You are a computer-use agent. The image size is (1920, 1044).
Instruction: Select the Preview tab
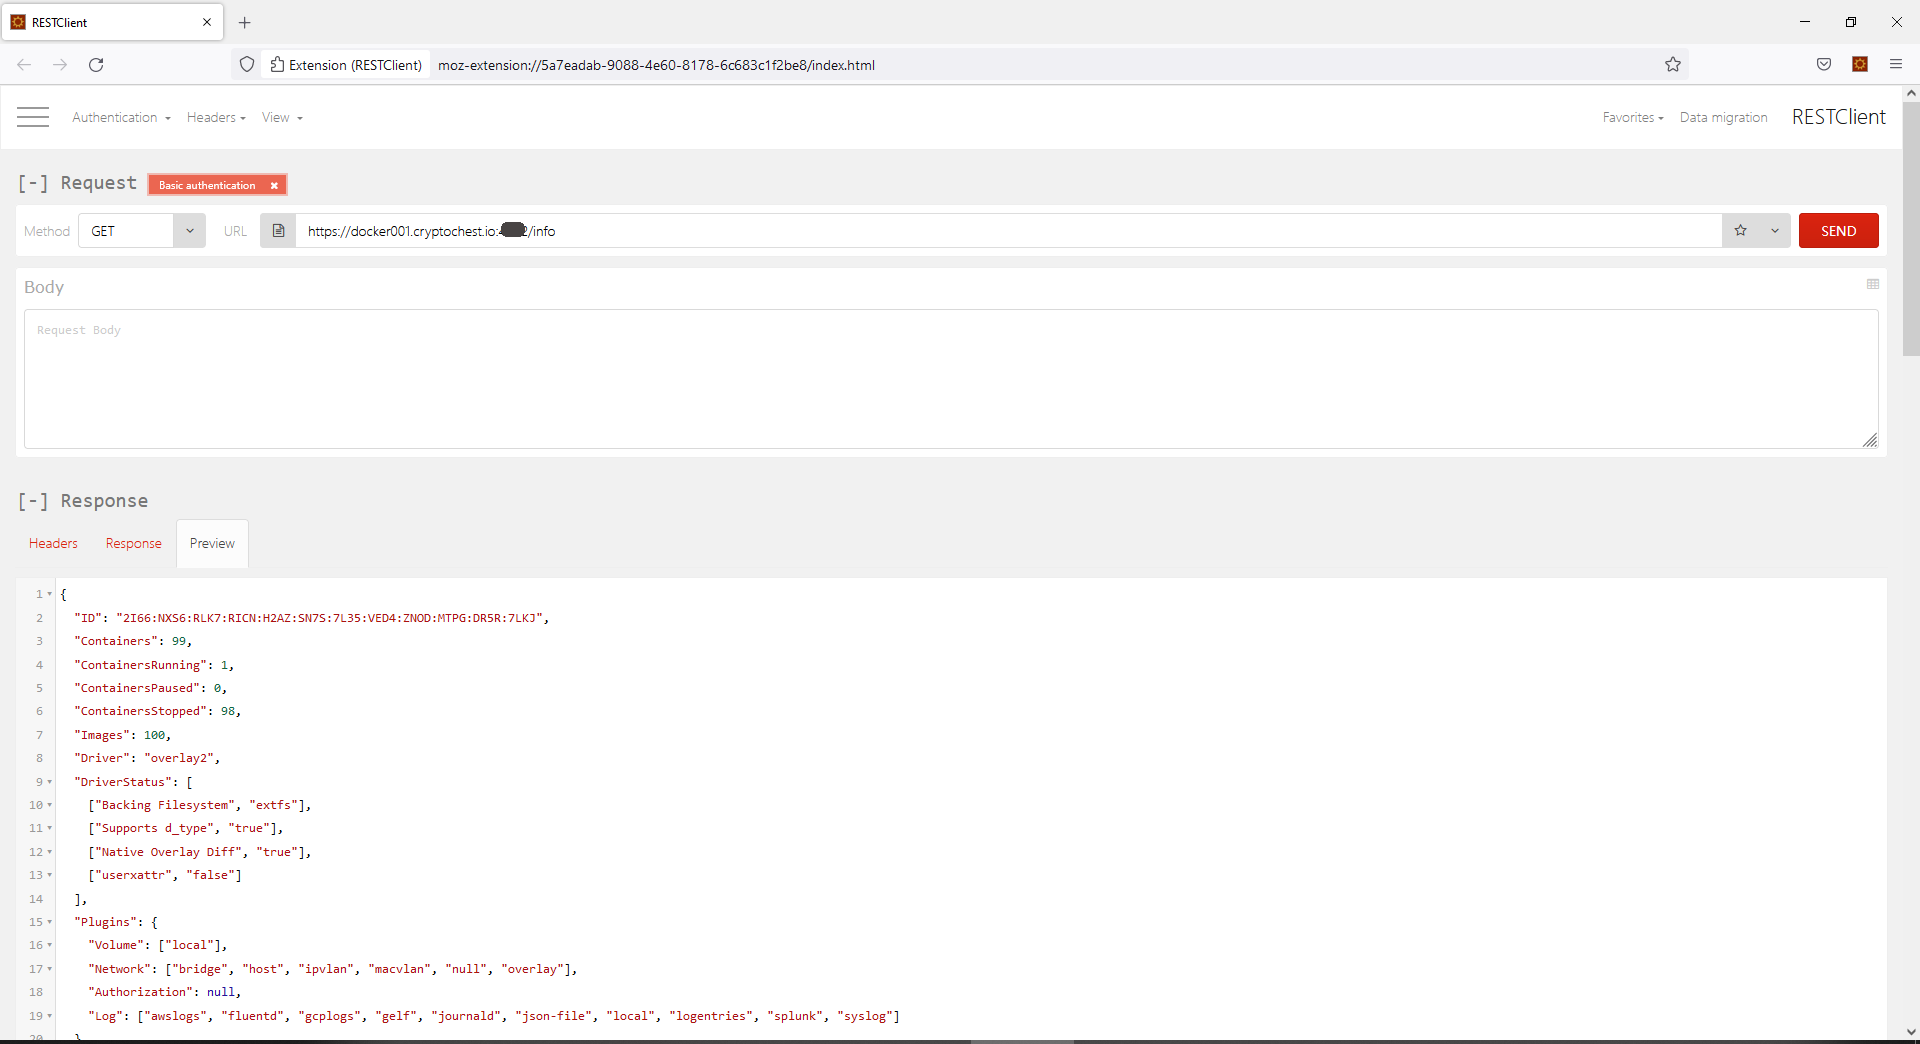click(212, 544)
